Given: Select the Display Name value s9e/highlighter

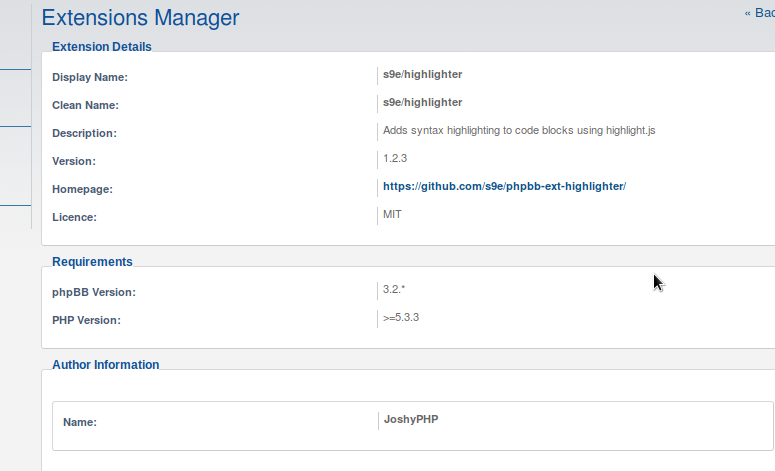Looking at the screenshot, I should click(422, 74).
